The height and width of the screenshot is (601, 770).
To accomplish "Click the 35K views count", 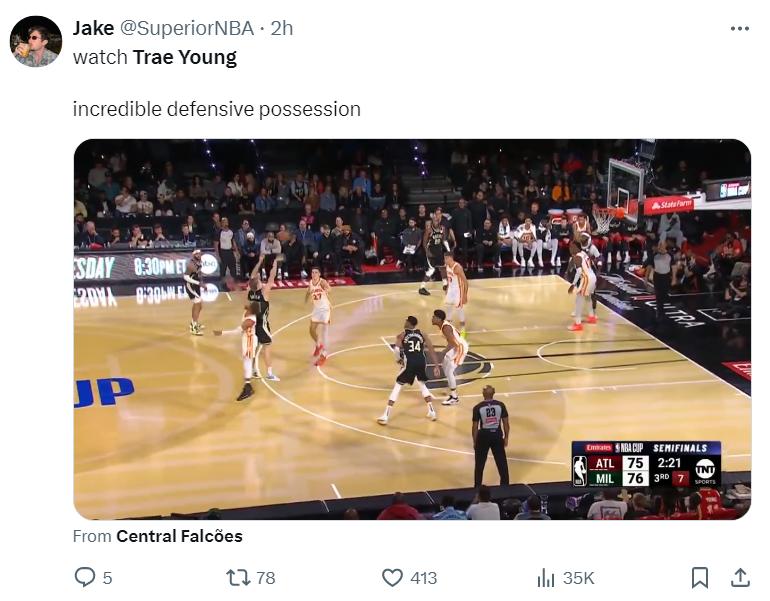I will coord(578,578).
